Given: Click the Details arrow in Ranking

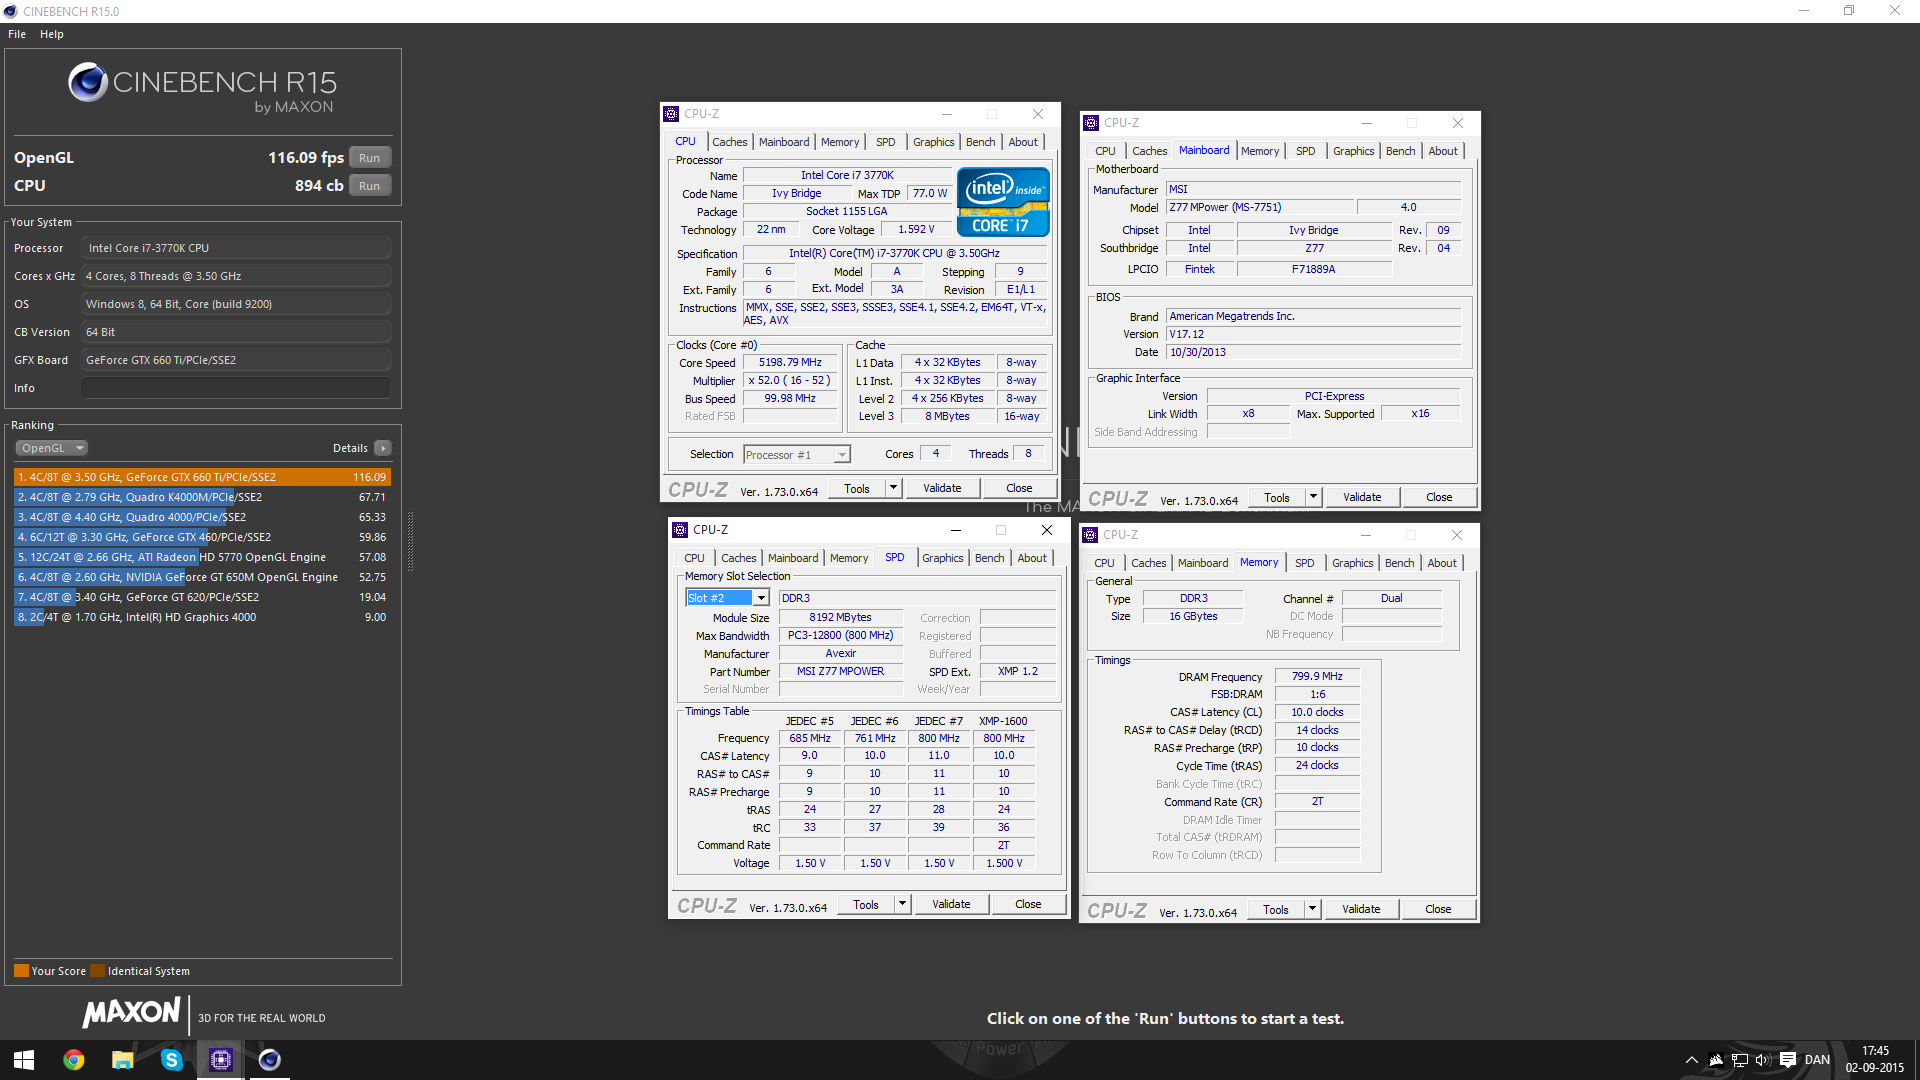Looking at the screenshot, I should [x=383, y=448].
